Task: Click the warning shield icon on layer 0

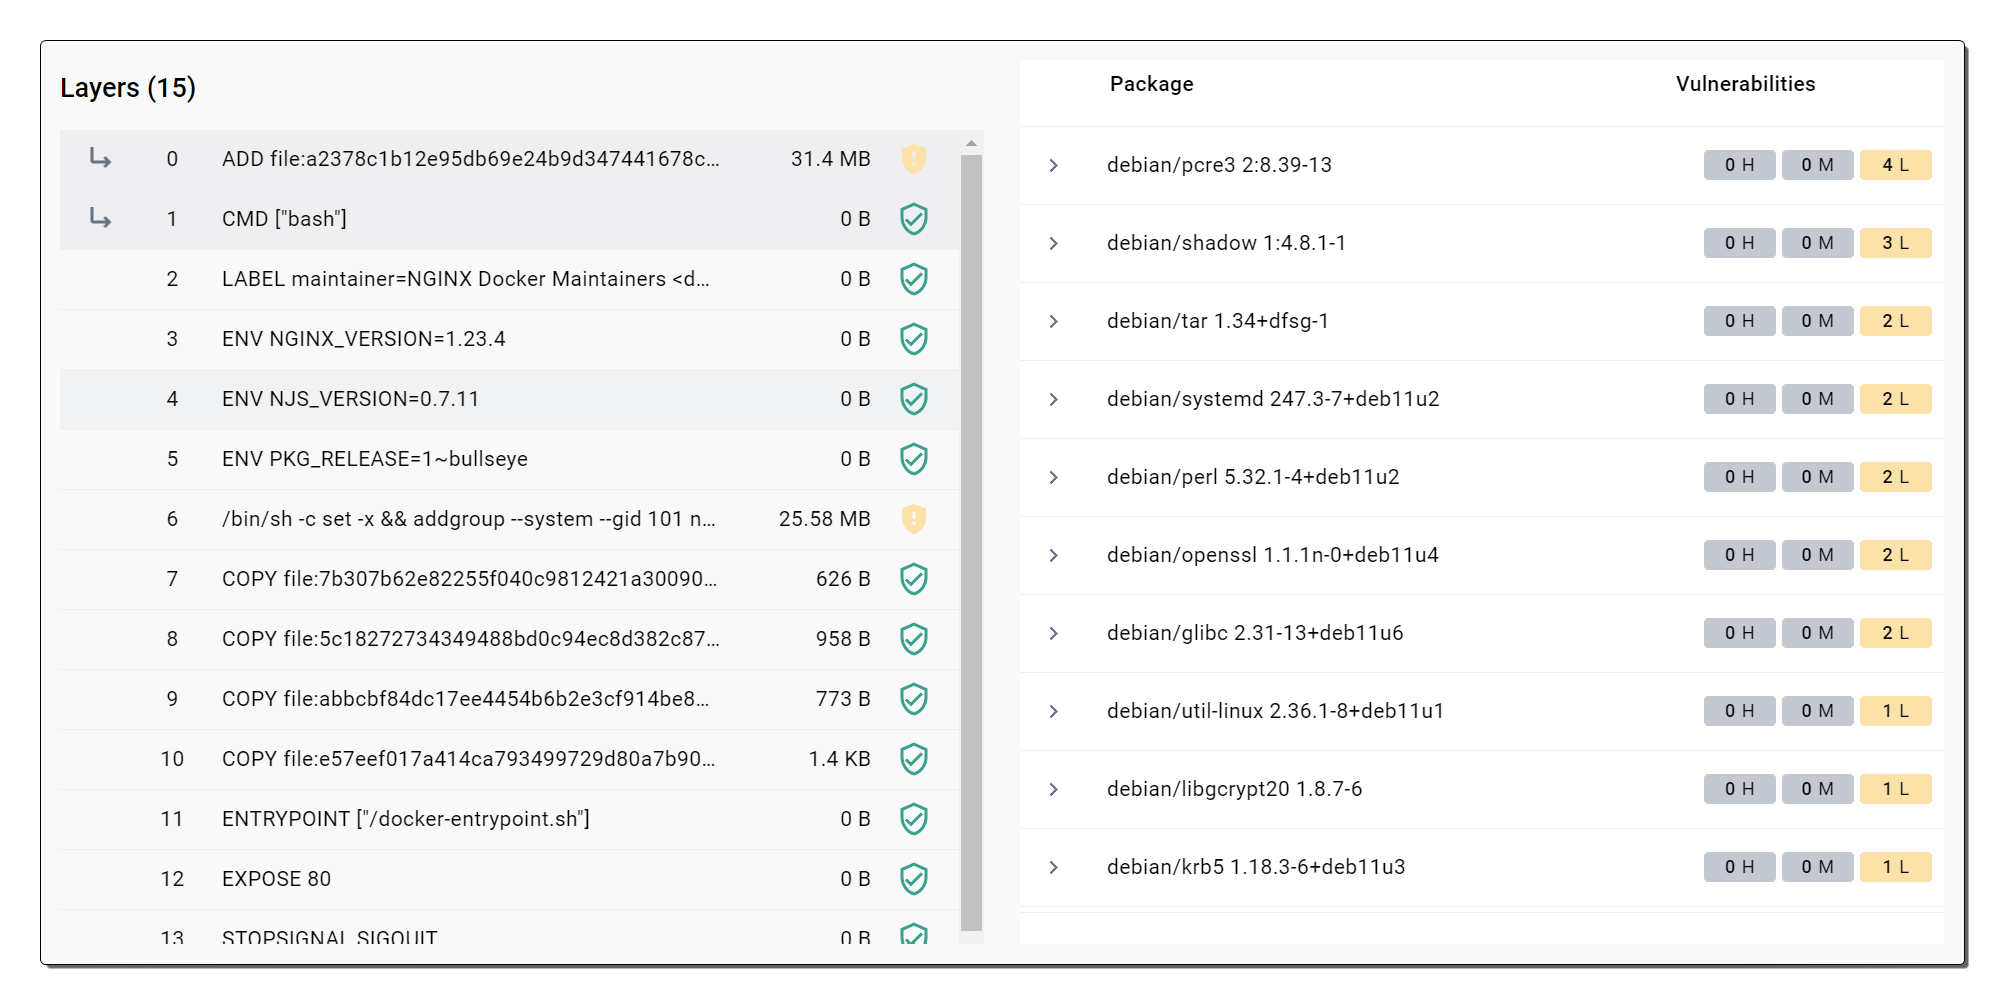Action: [913, 159]
